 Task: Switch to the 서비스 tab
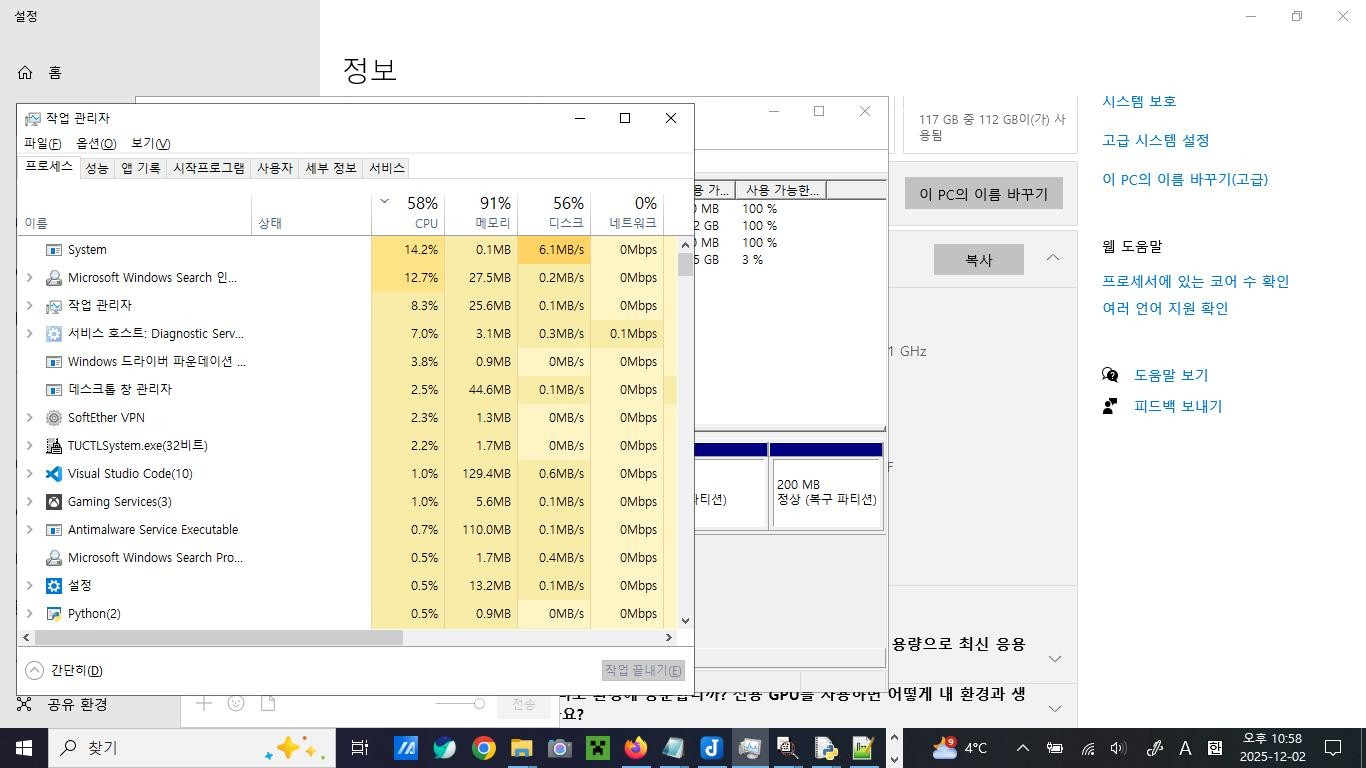pyautogui.click(x=386, y=168)
